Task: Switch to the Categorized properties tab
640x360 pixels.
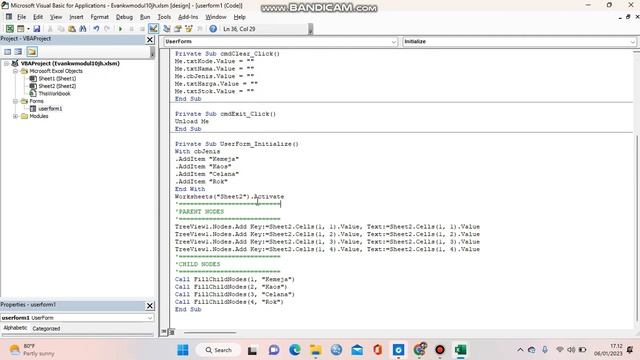Action: 46,328
